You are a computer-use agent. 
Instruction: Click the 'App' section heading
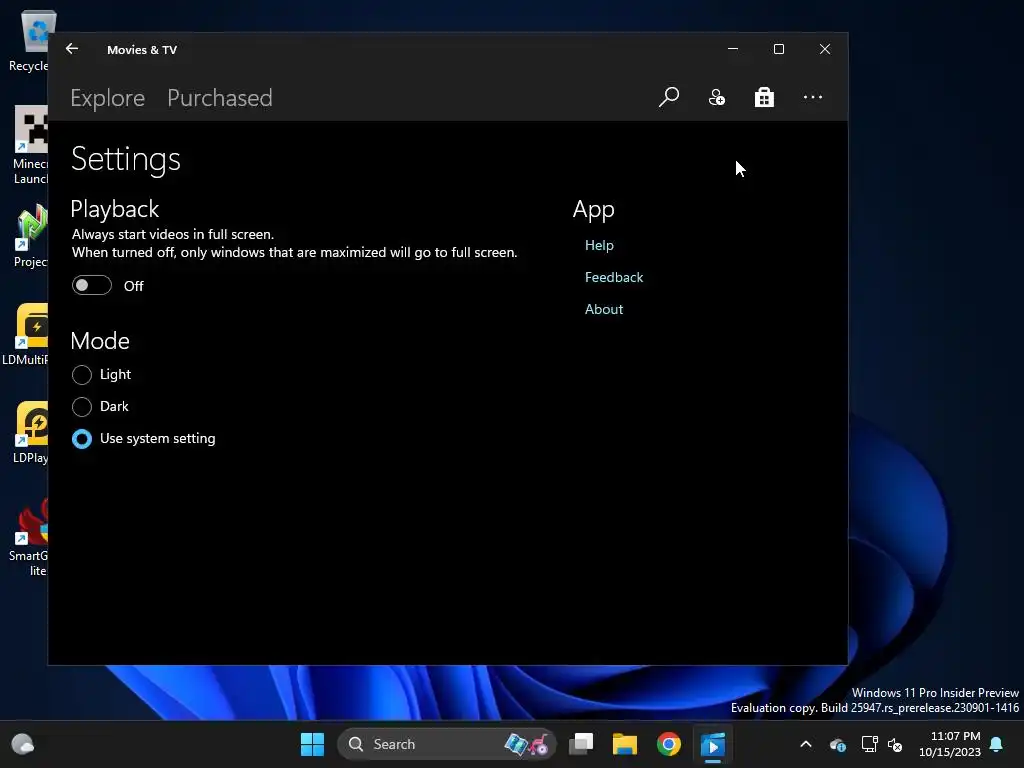point(594,210)
